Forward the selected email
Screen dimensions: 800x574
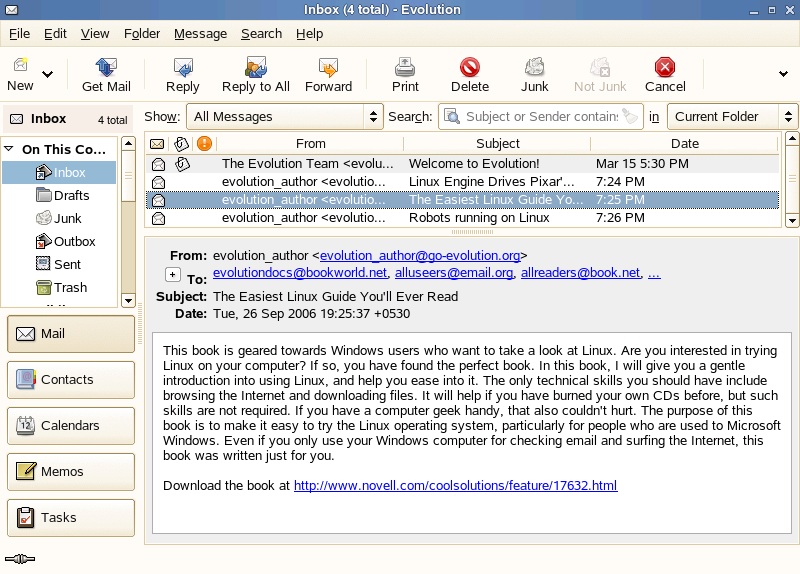coord(328,74)
